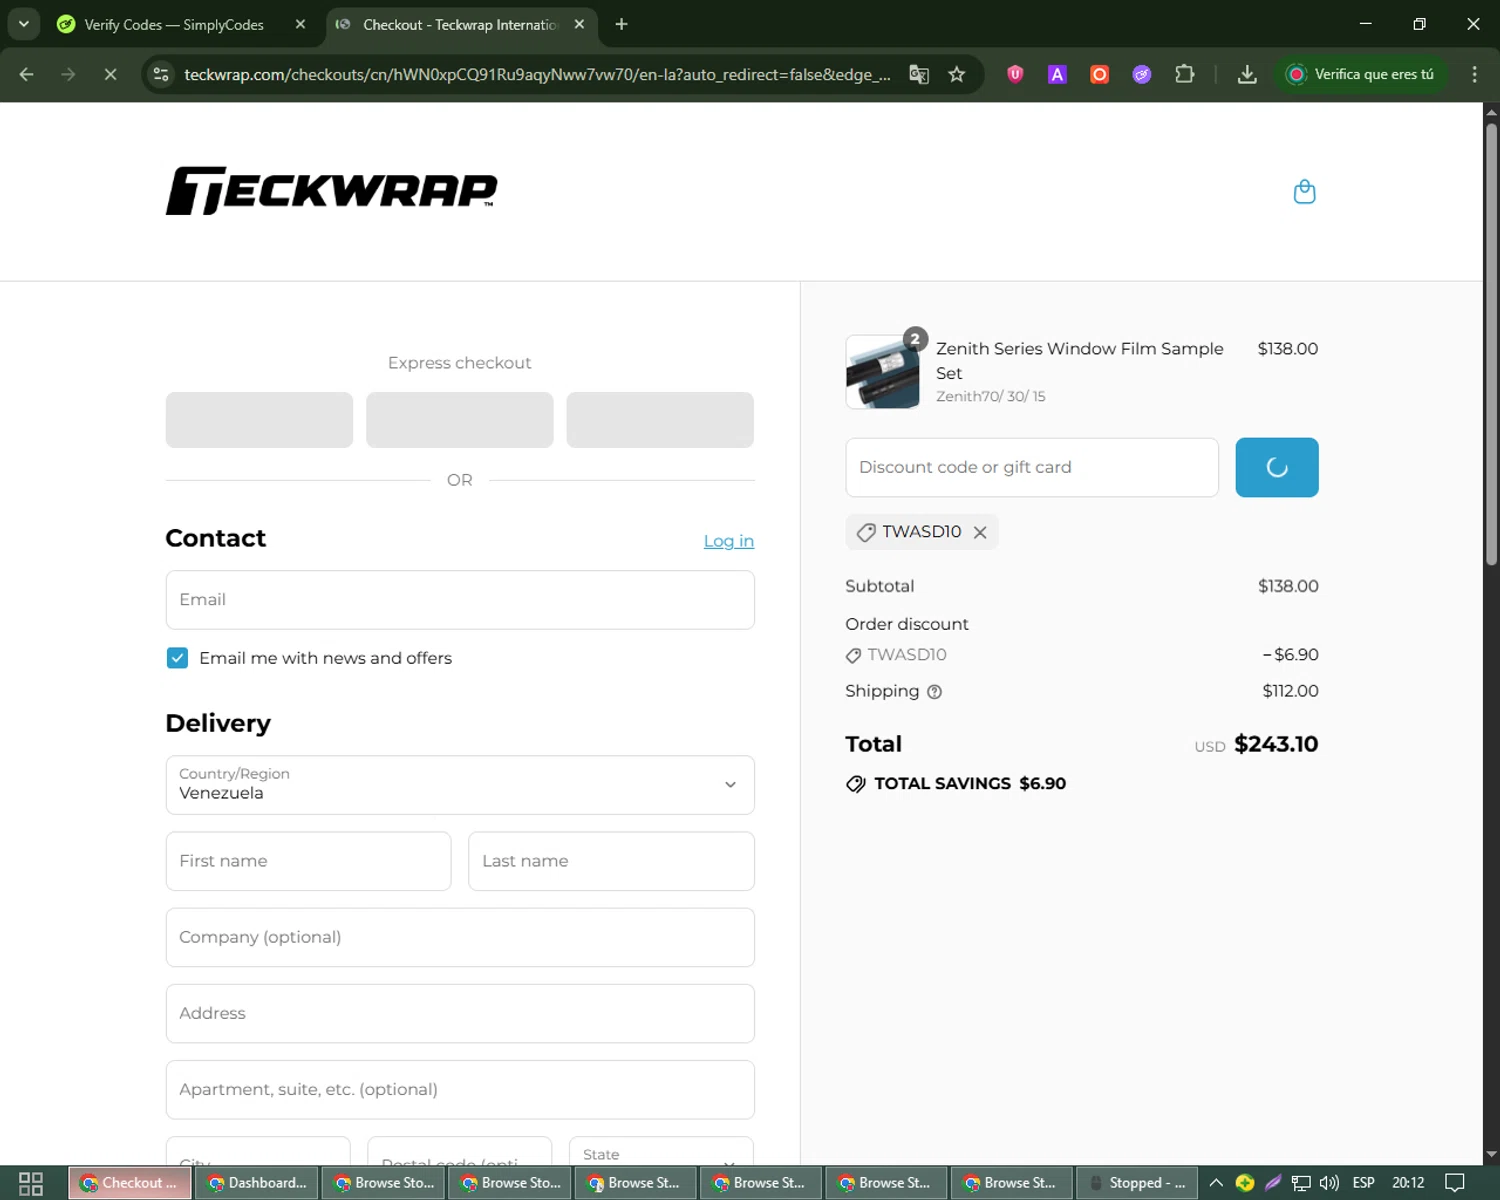Open a new browser tab

click(x=621, y=24)
